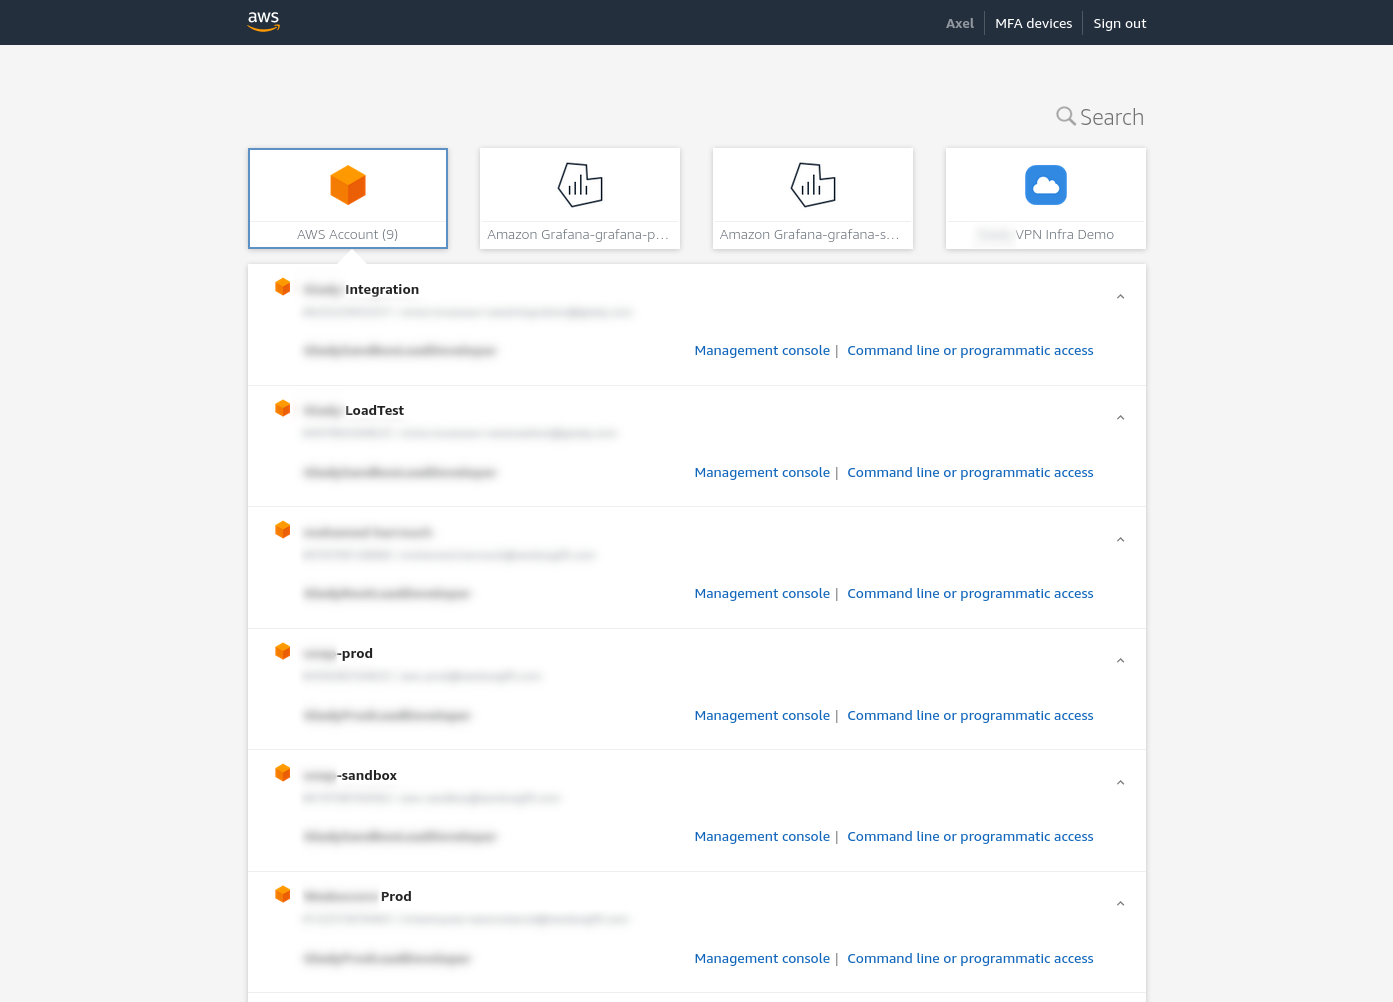Click Grafana chart icon on grafana-s tile

(813, 185)
